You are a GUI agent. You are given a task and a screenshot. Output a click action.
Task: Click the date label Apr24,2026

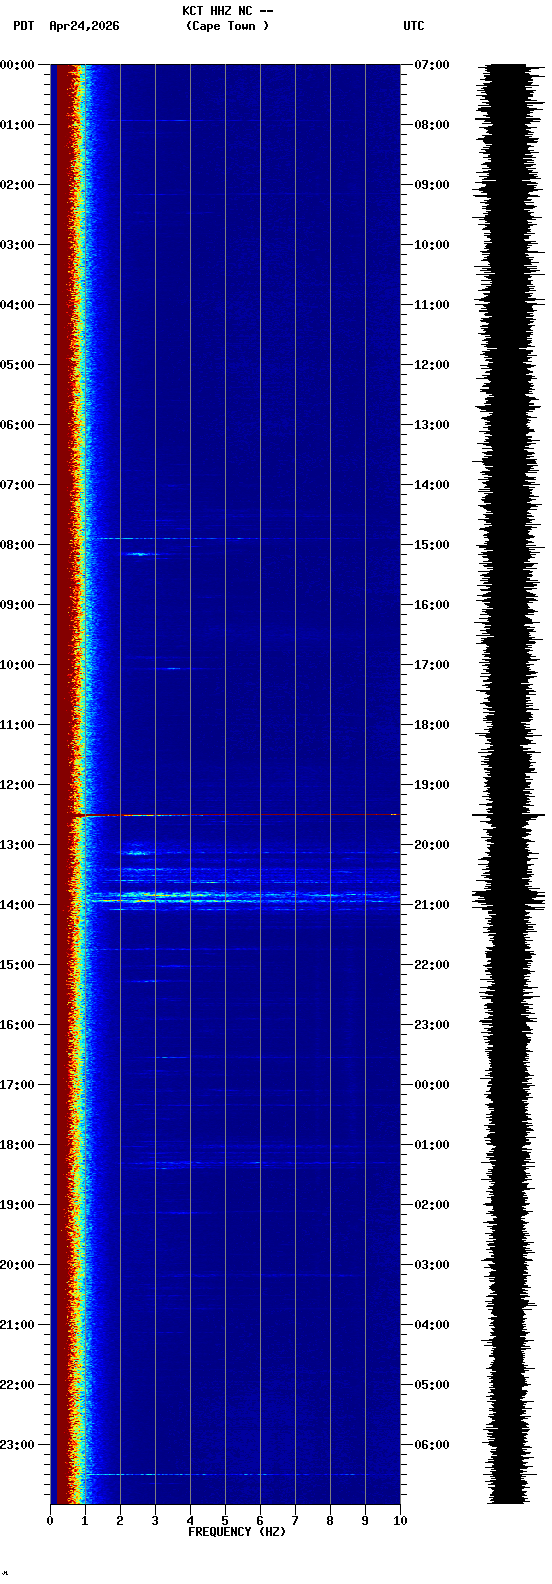[x=84, y=26]
